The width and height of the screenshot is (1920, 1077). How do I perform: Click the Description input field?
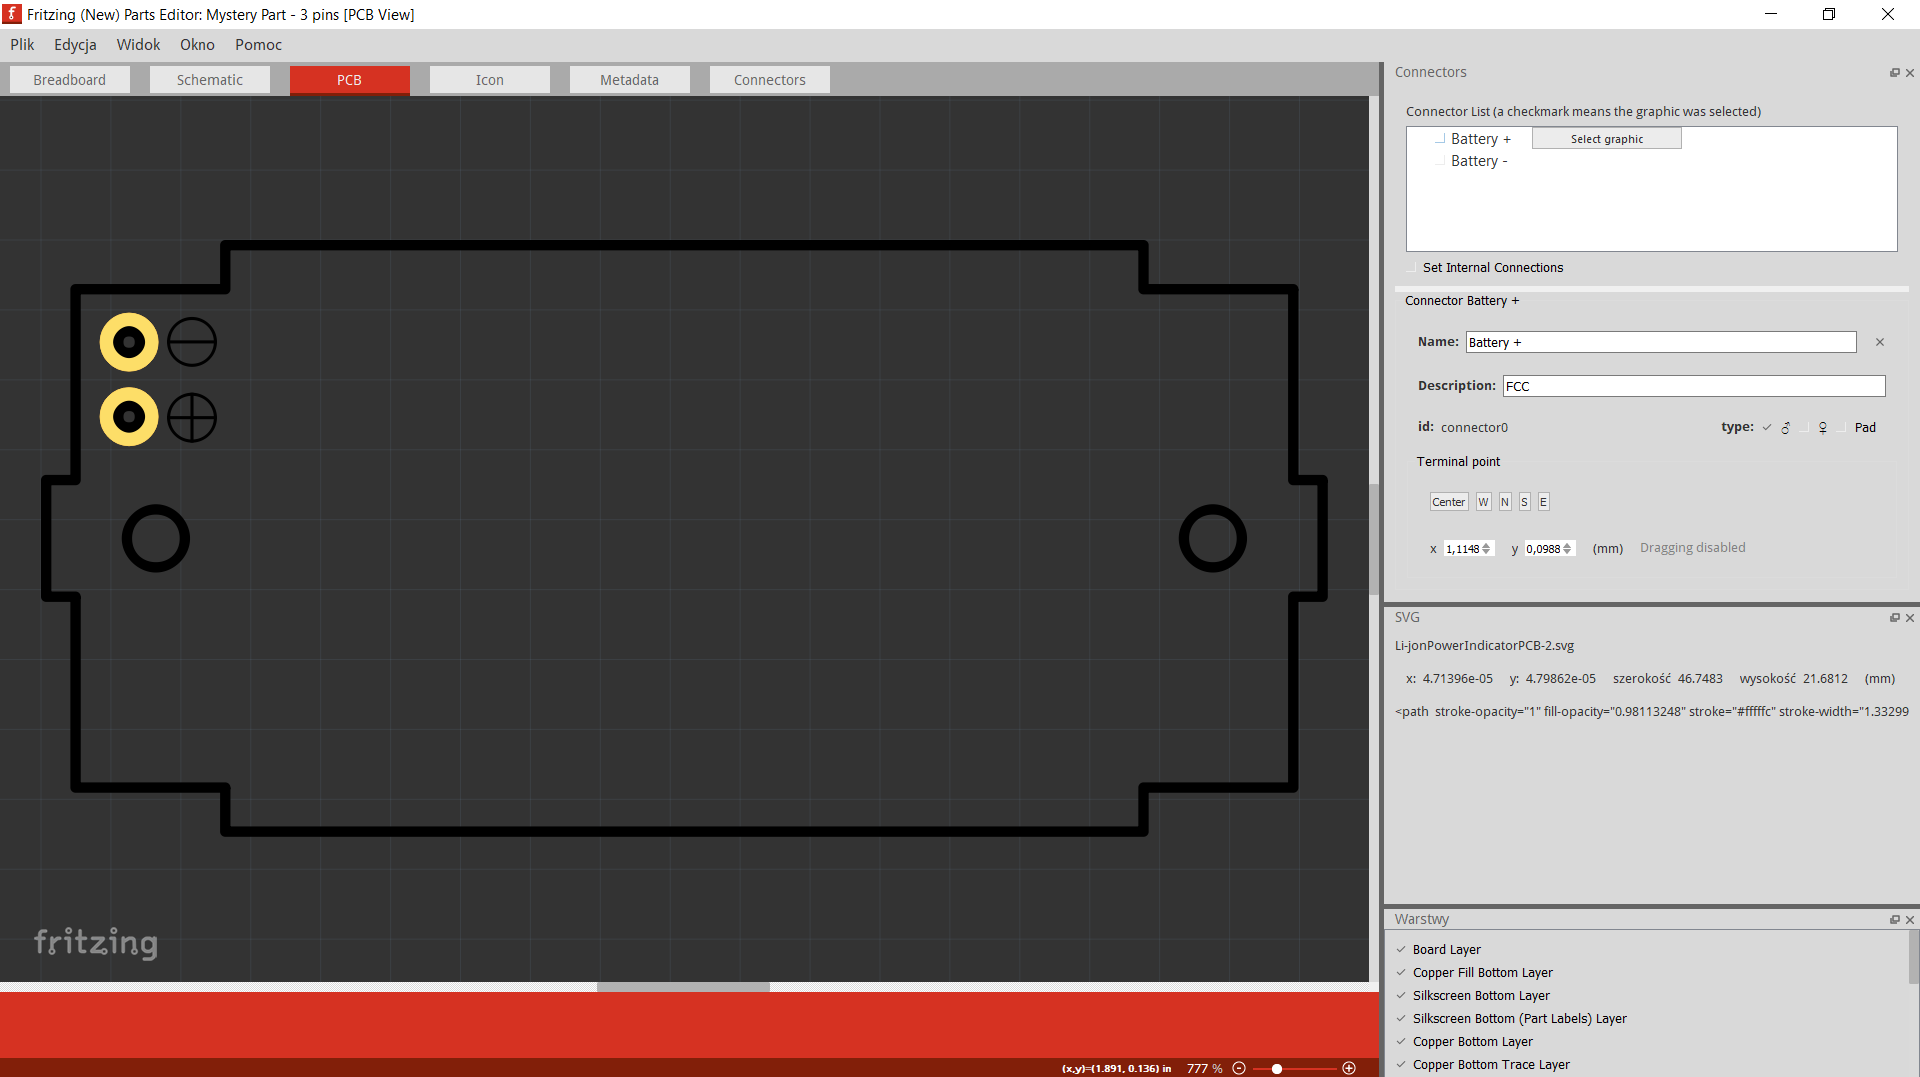coord(1693,386)
